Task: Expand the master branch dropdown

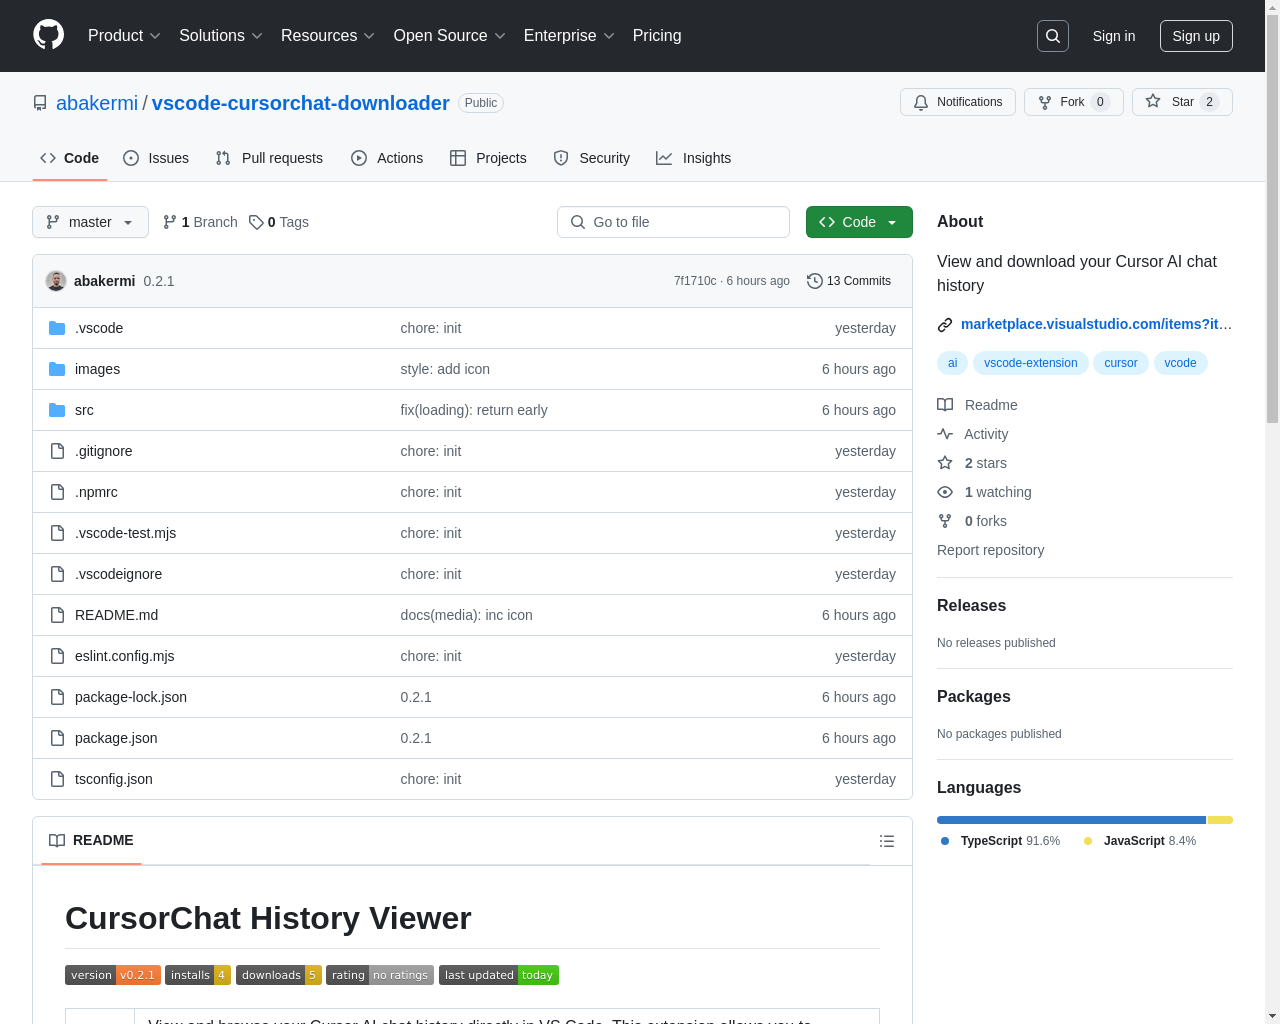Action: 90,222
